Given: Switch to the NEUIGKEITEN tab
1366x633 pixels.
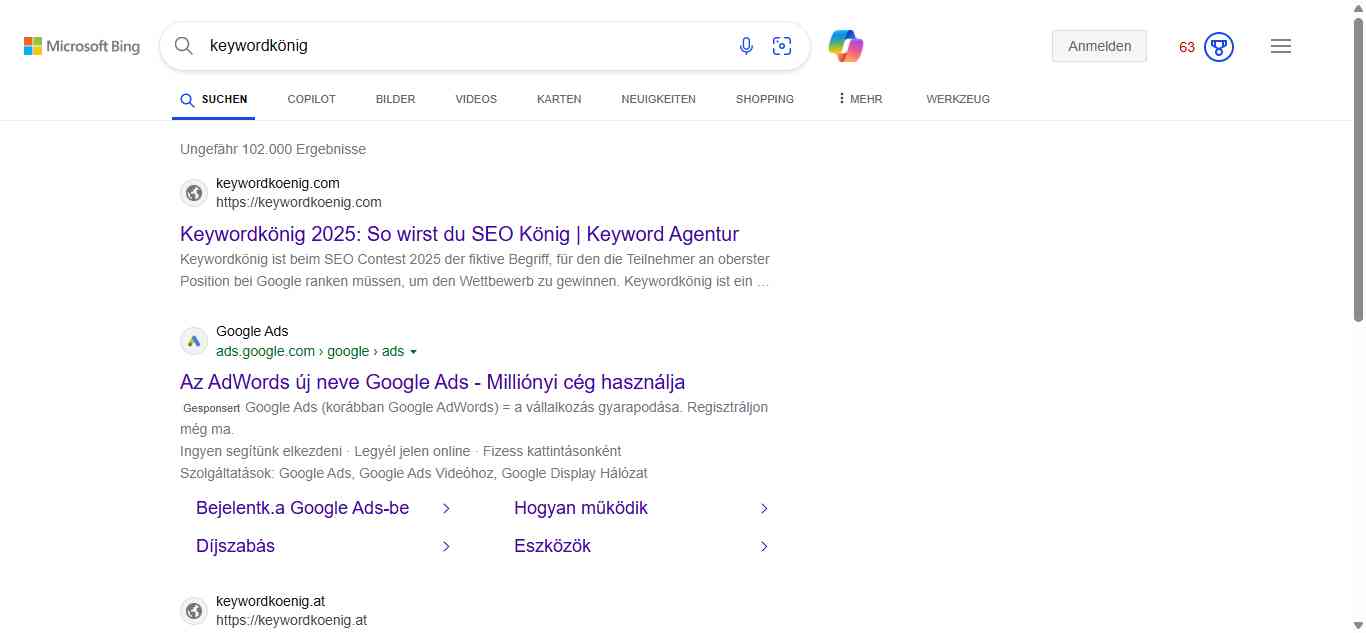Looking at the screenshot, I should pos(658,99).
